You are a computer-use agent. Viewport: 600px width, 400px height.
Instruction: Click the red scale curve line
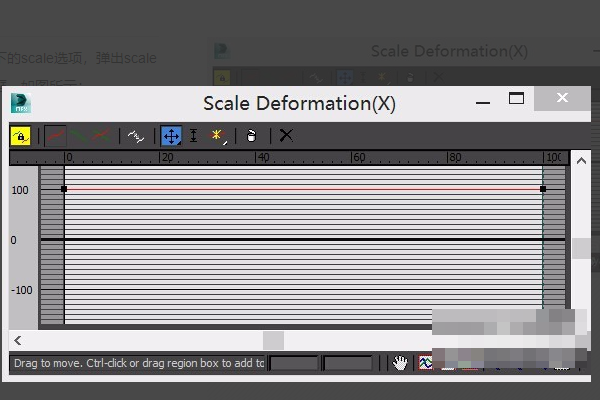(303, 189)
